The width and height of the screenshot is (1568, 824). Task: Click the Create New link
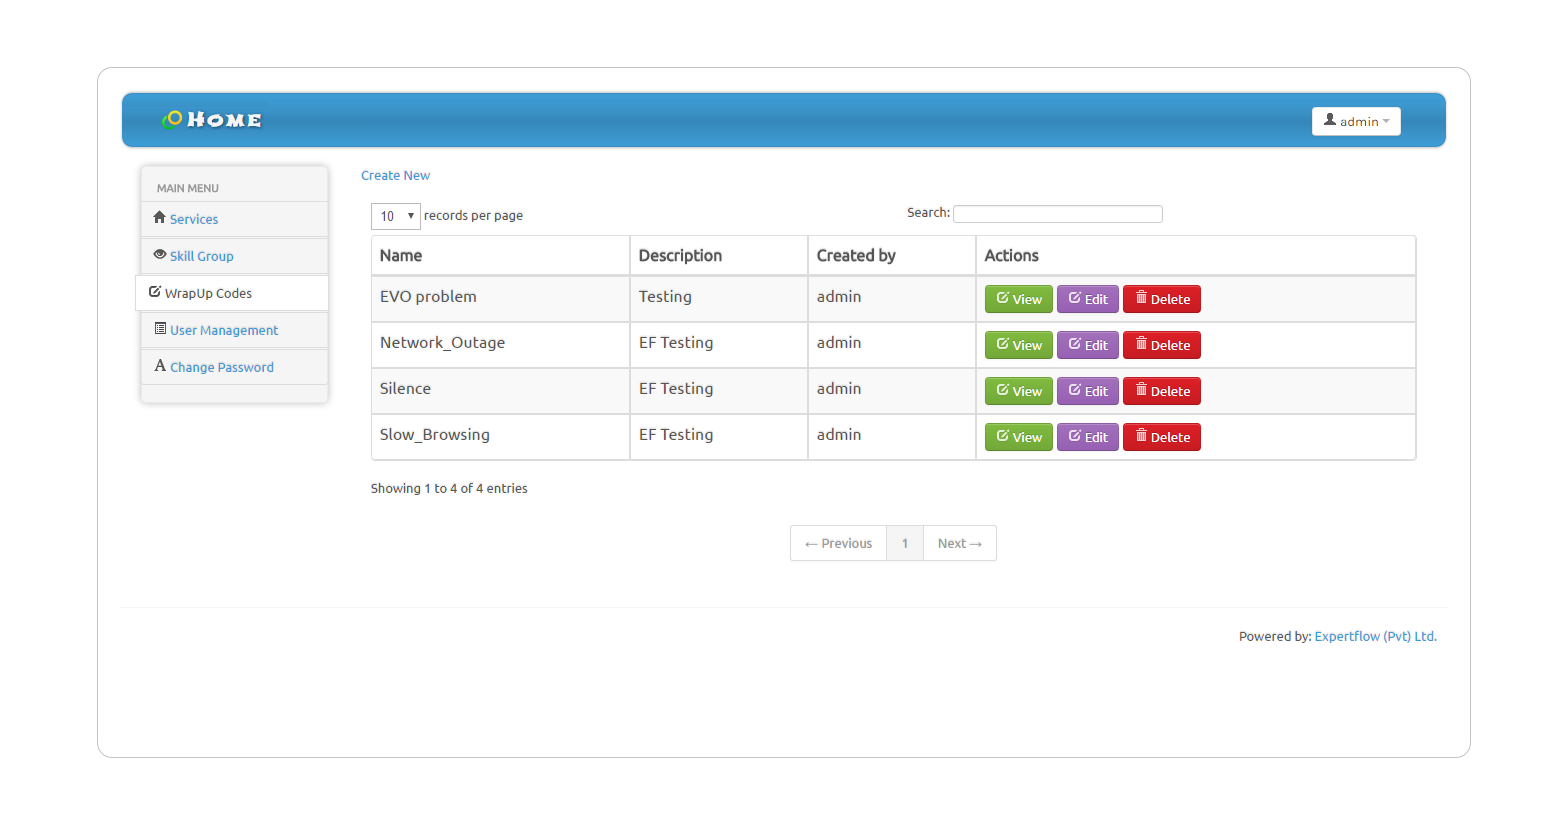(395, 175)
